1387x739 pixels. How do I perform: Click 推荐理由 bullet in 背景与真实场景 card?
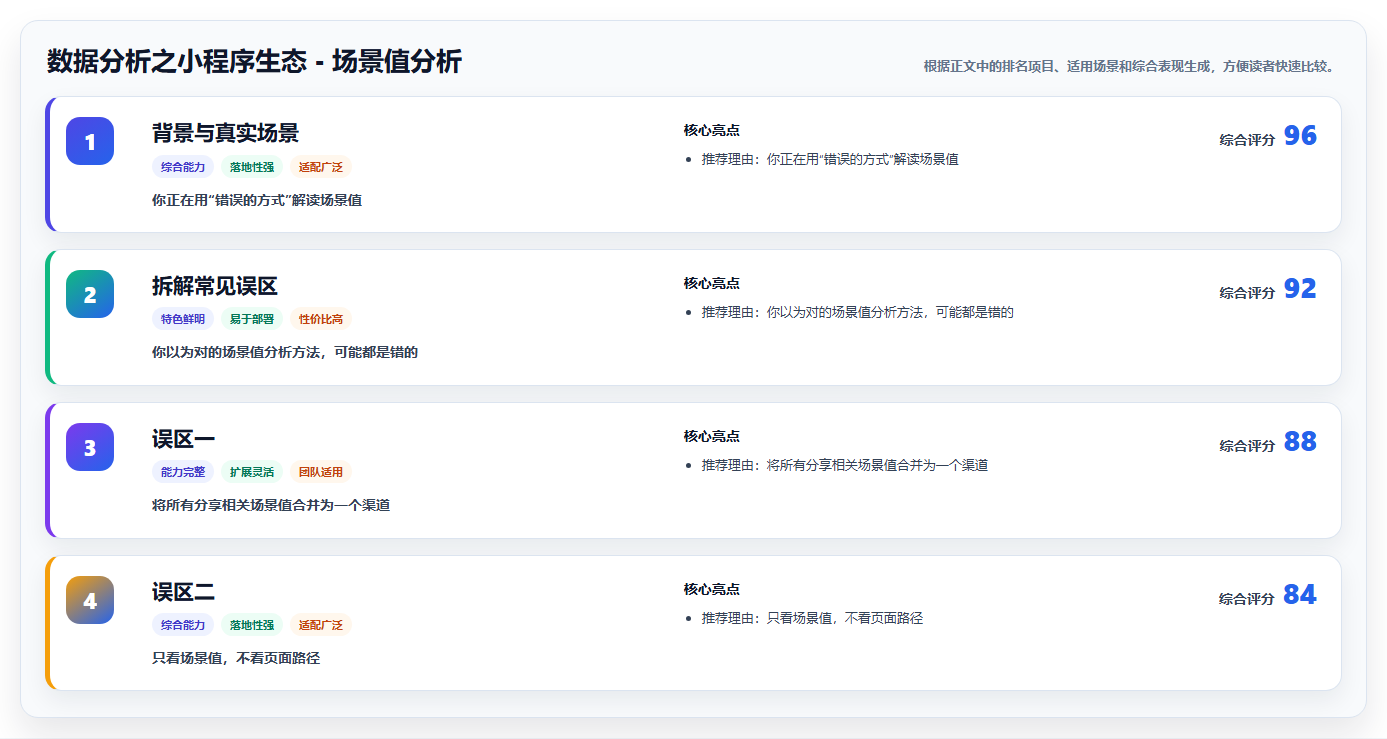(830, 159)
